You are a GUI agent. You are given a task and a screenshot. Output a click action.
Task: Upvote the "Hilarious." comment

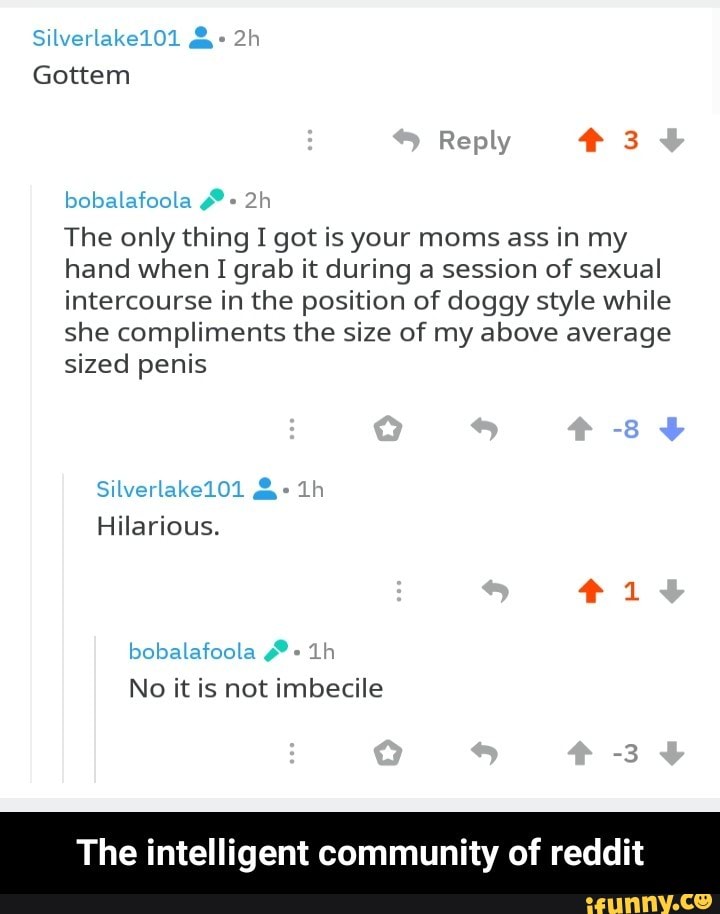(590, 592)
